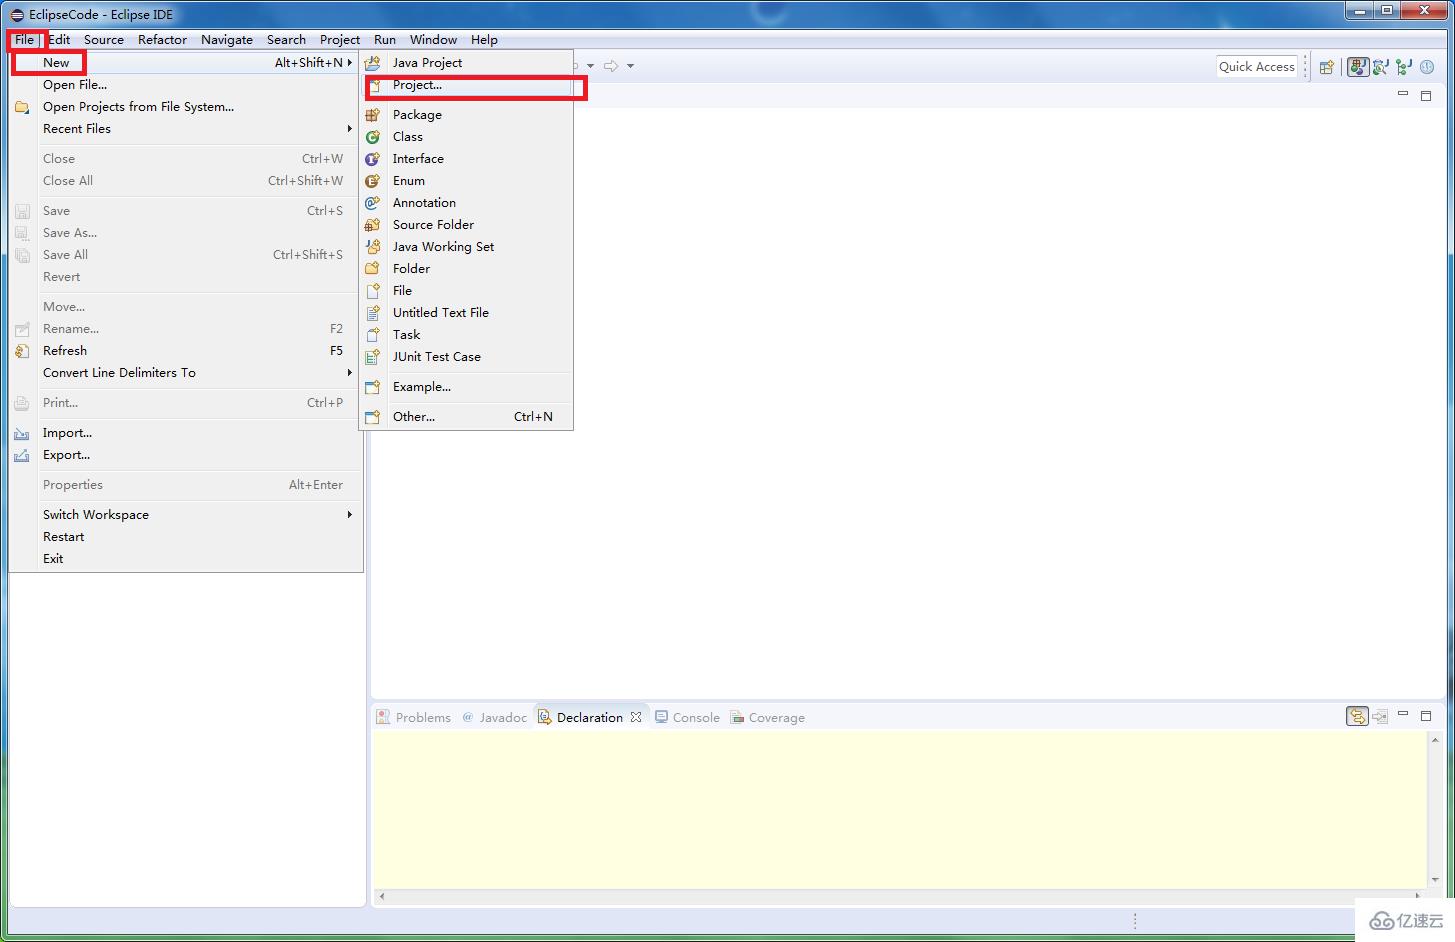Switch to the Console tab
Viewport: 1455px width, 942px height.
pos(687,717)
